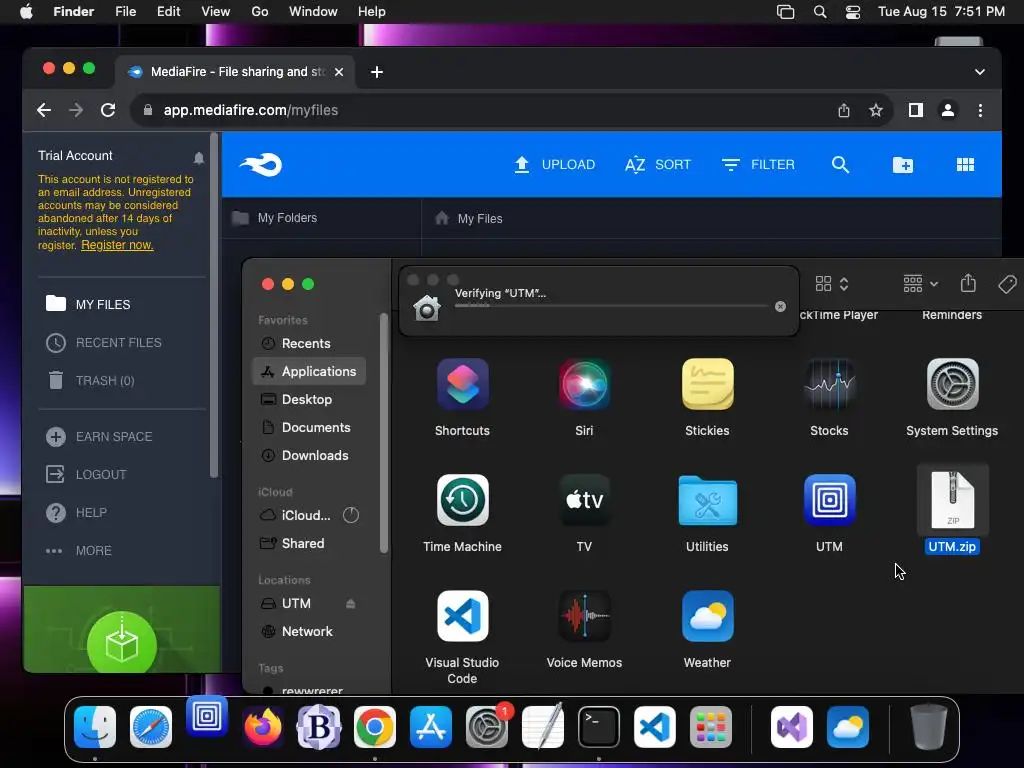The image size is (1024, 768).
Task: Open a new Chrome tab
Action: pos(377,72)
